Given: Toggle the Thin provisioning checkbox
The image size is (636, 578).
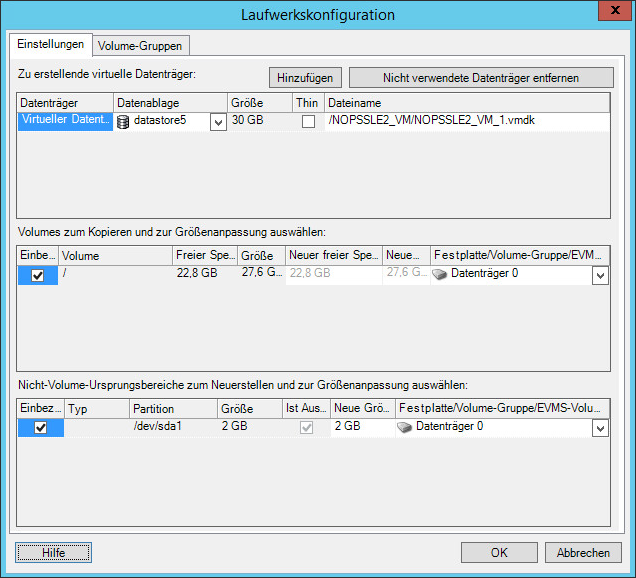Looking at the screenshot, I should pos(308,122).
